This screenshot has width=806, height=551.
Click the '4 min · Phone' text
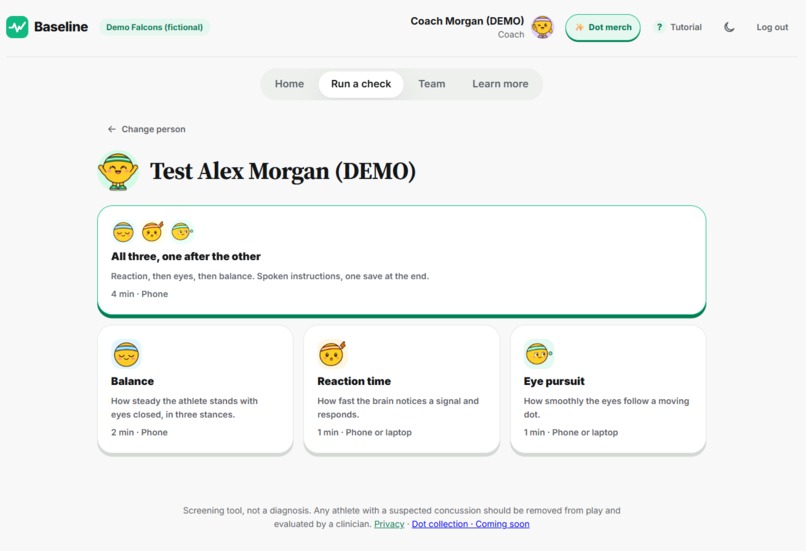tap(139, 294)
